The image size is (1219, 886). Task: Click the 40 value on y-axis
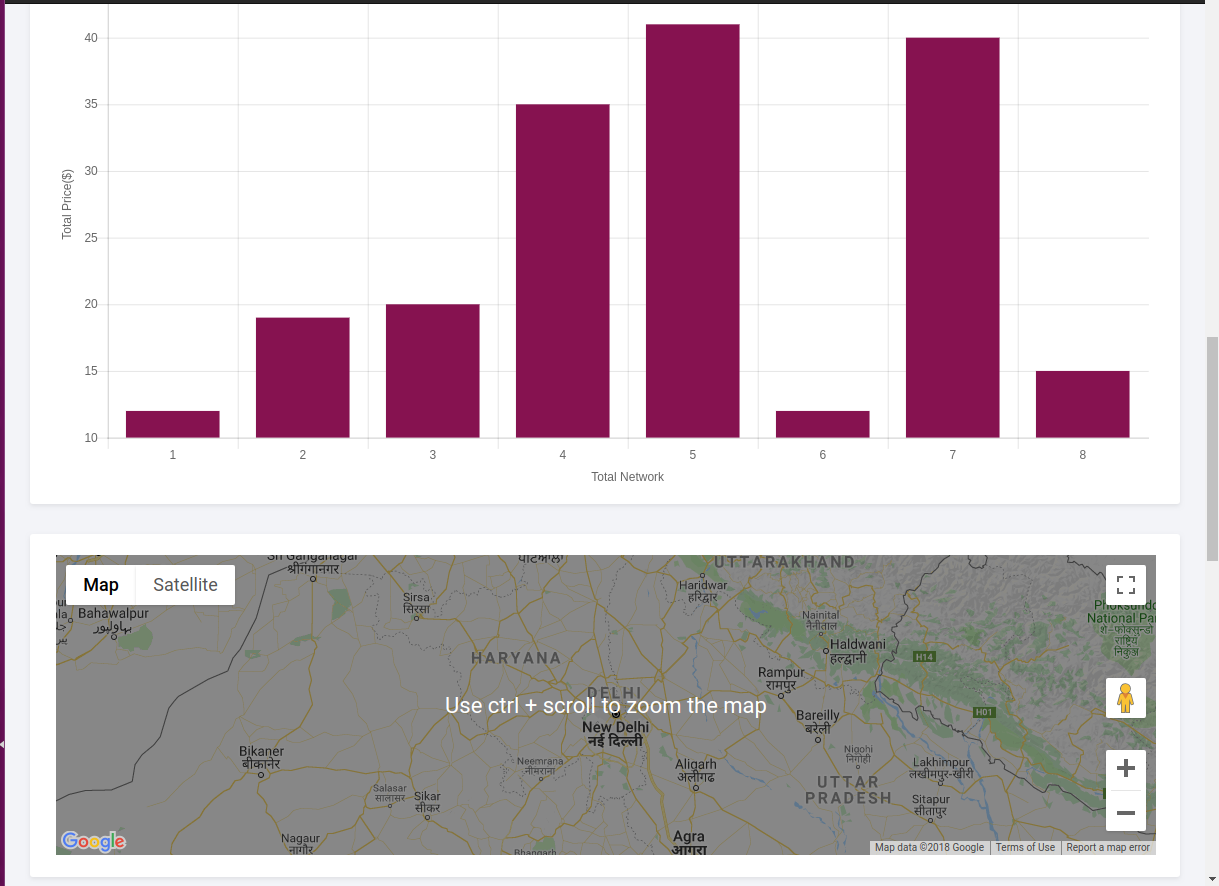(91, 38)
